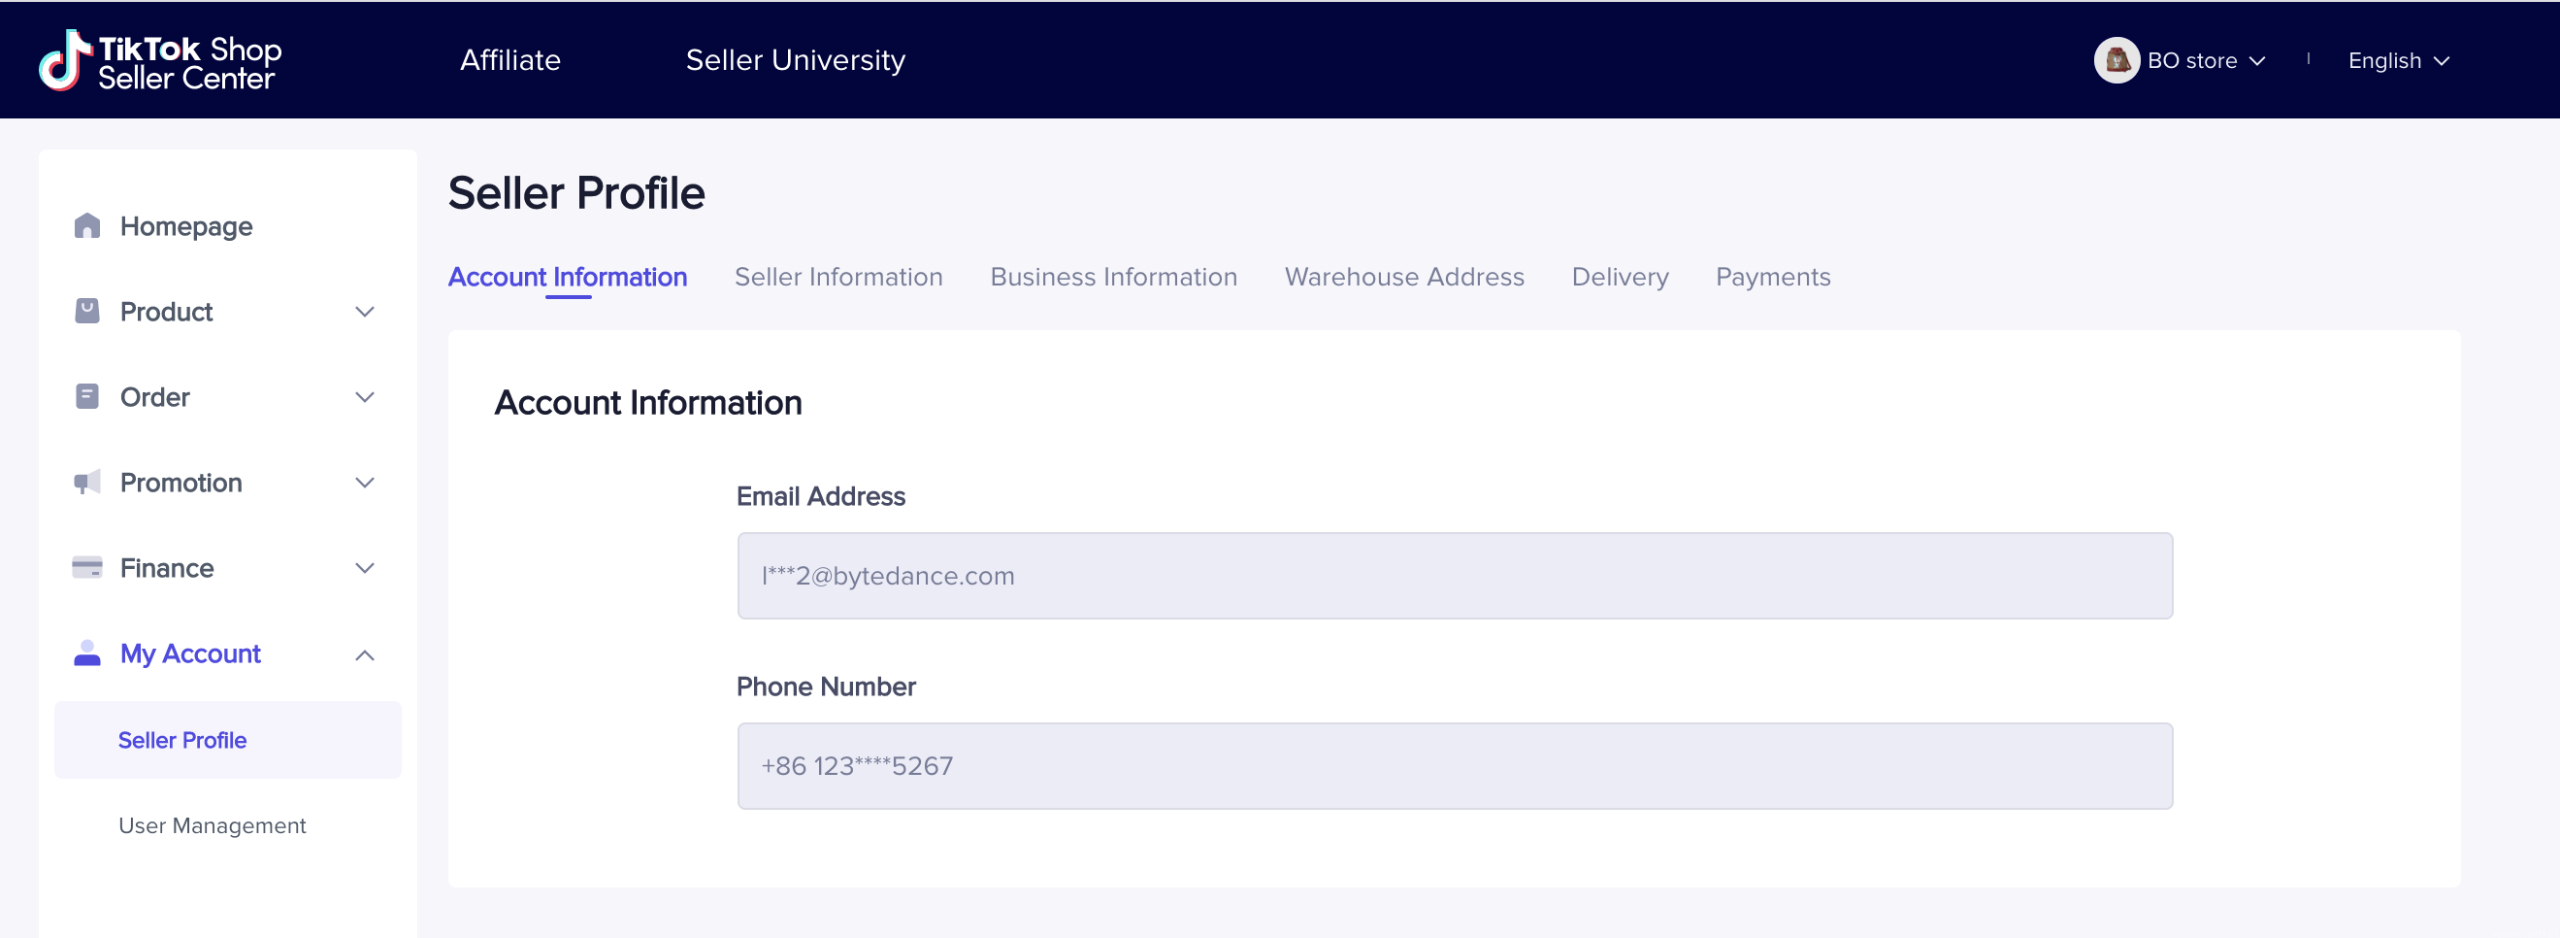The image size is (2560, 938).
Task: Expand the Product menu chevron
Action: coord(365,312)
